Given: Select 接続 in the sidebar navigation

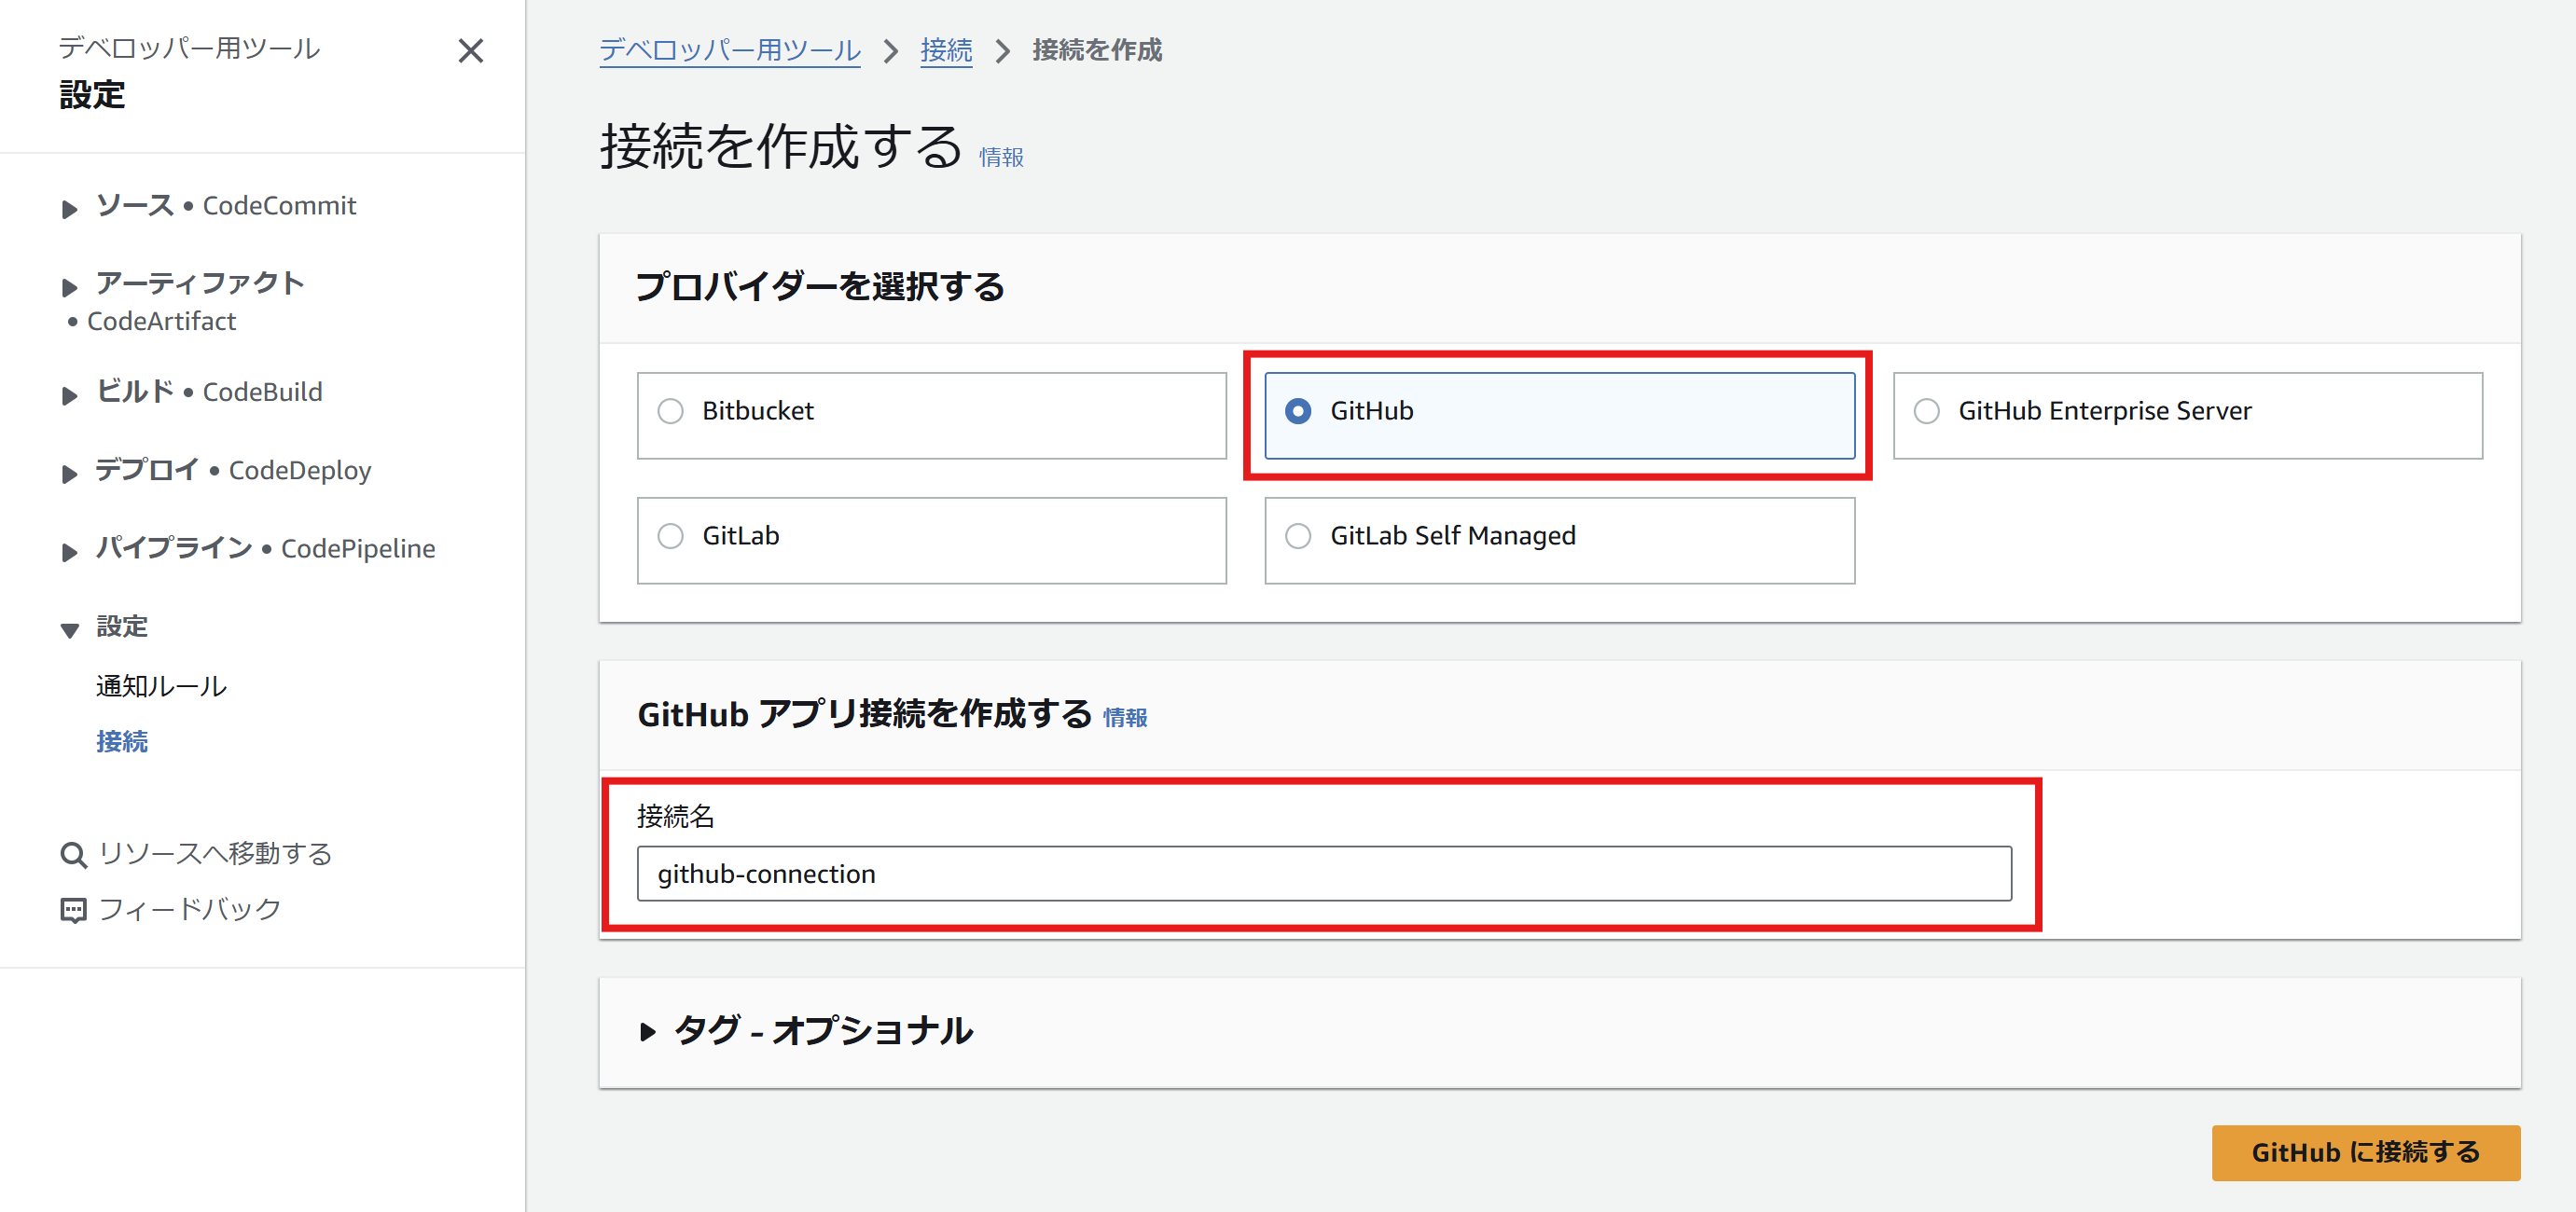Looking at the screenshot, I should tap(122, 742).
